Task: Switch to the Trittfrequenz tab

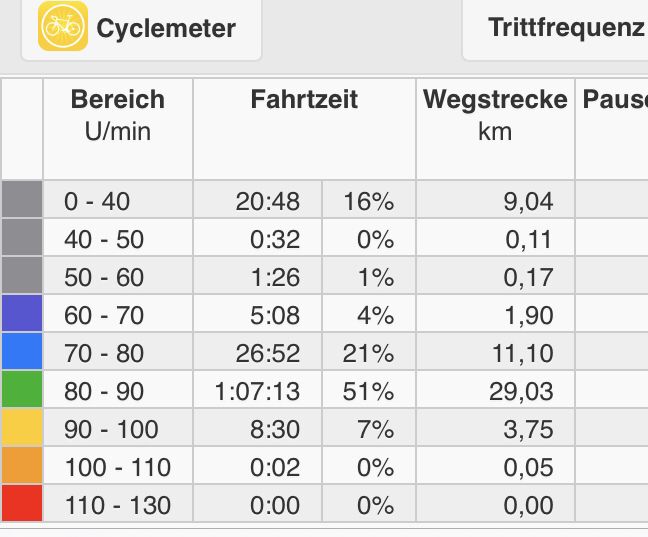Action: tap(555, 29)
